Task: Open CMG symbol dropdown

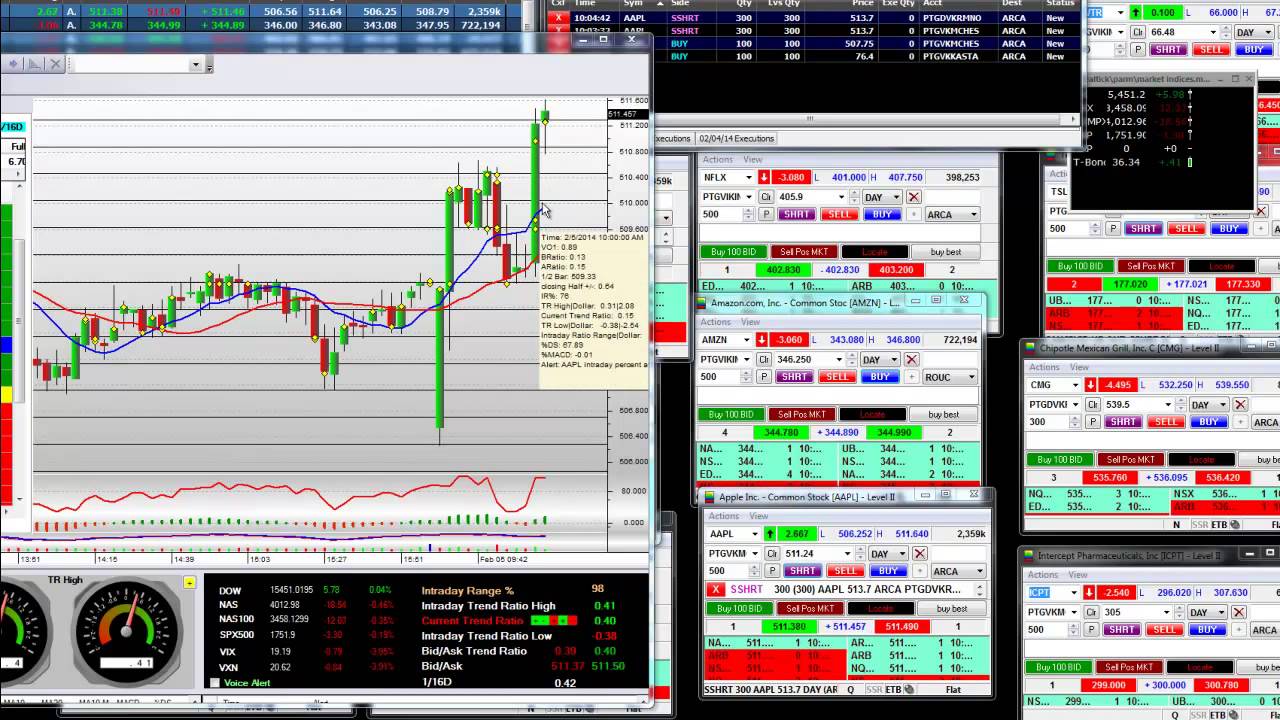Action: pos(1074,385)
